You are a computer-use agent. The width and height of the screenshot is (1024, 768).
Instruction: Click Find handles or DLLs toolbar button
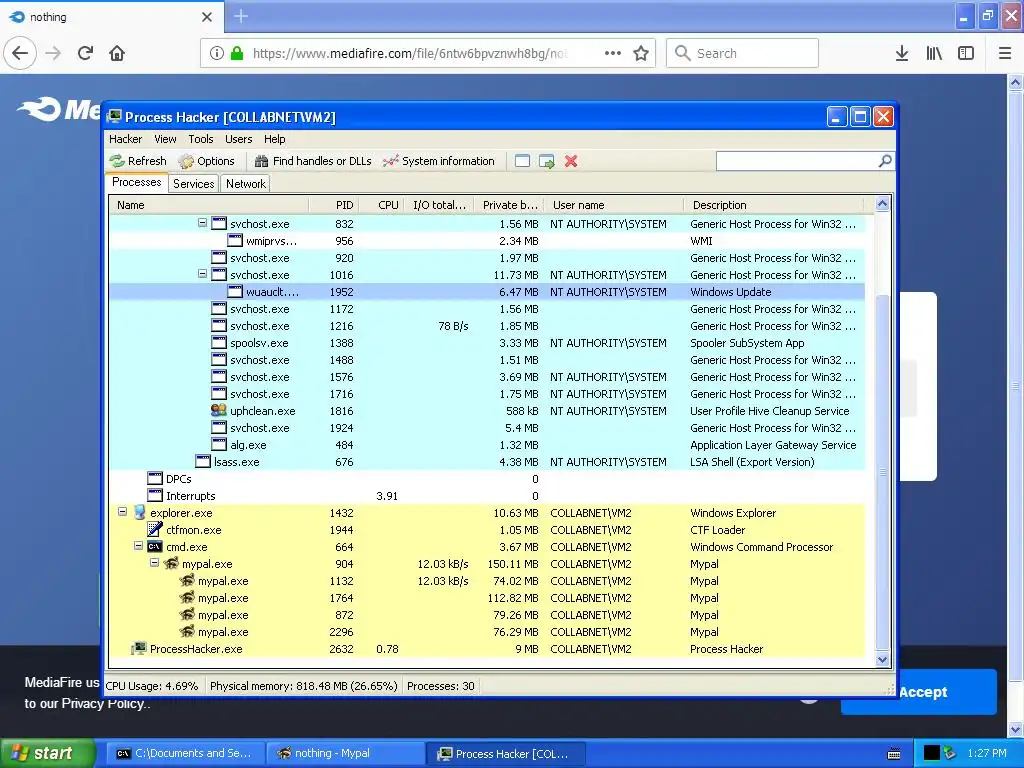coord(313,161)
